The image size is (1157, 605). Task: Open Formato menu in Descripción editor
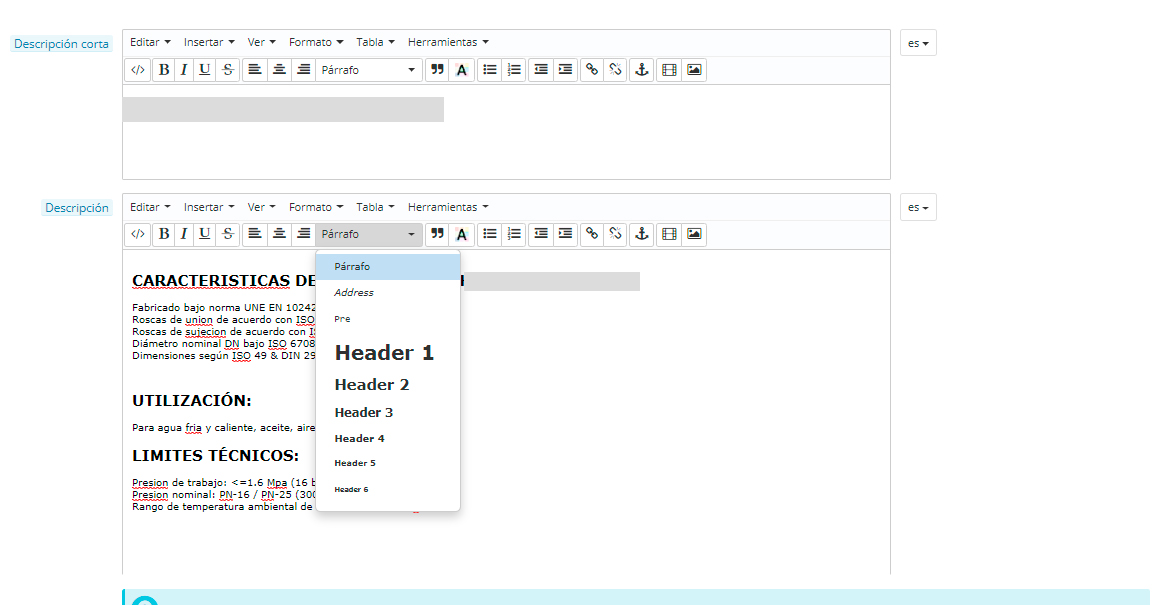click(316, 207)
